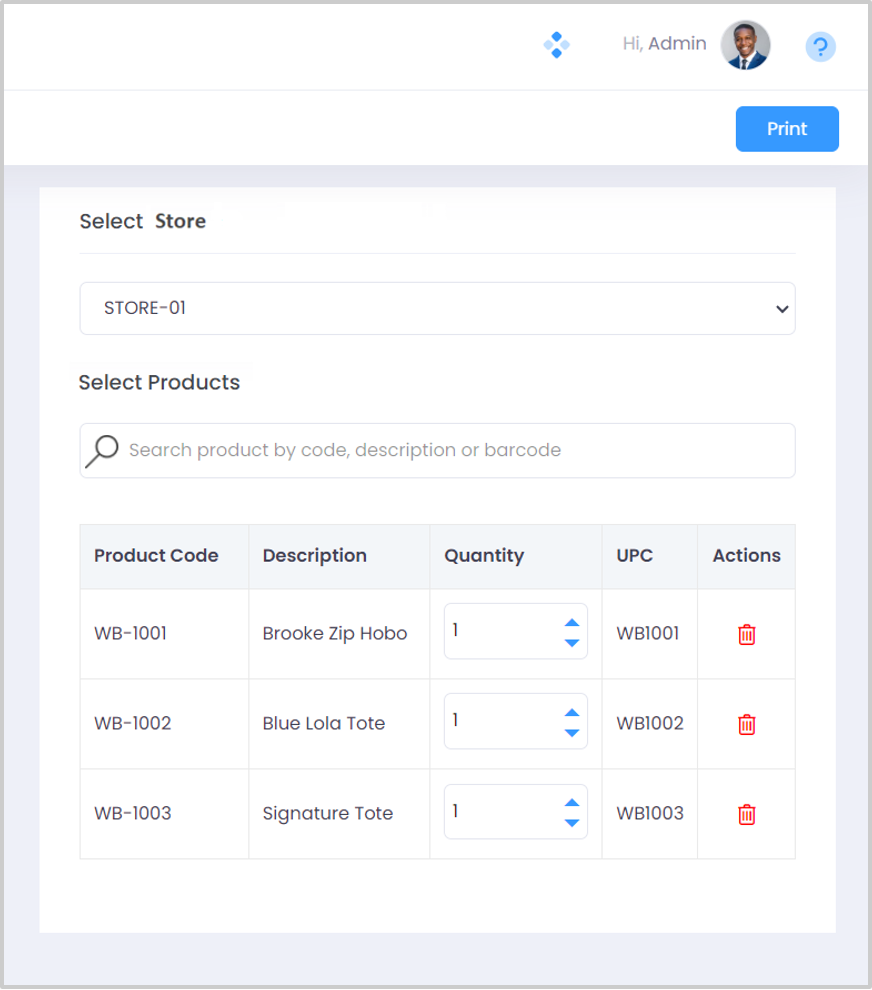
Task: Delete the Blue Lola Tote row
Action: (746, 724)
